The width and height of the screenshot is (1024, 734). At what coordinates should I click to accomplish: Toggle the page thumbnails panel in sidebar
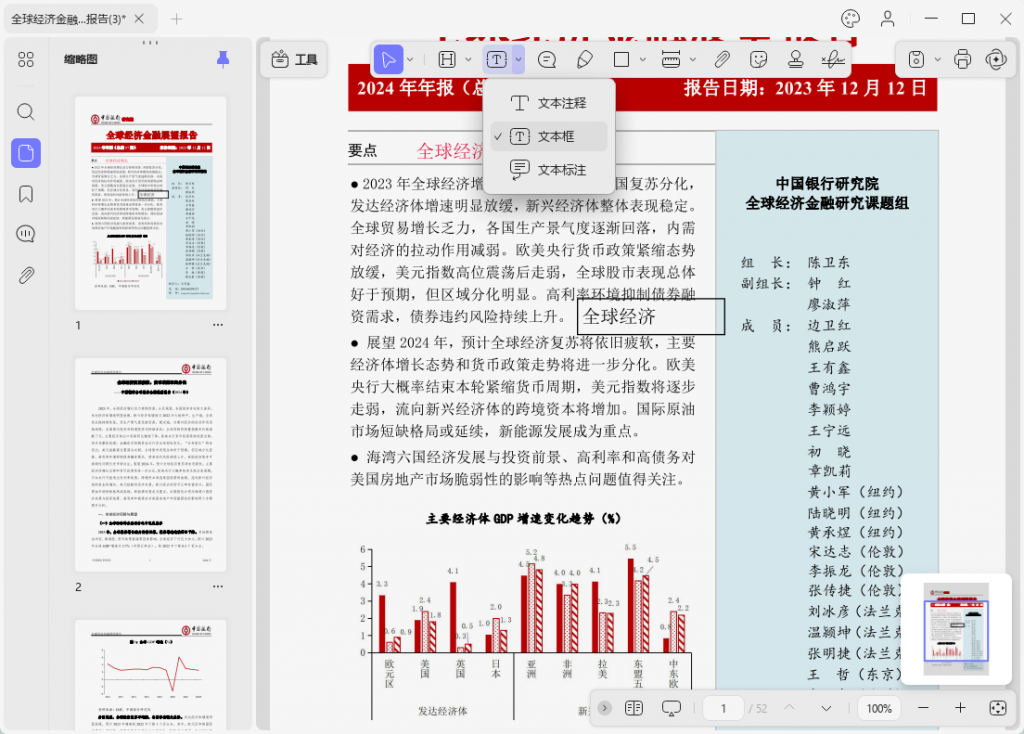pos(25,153)
